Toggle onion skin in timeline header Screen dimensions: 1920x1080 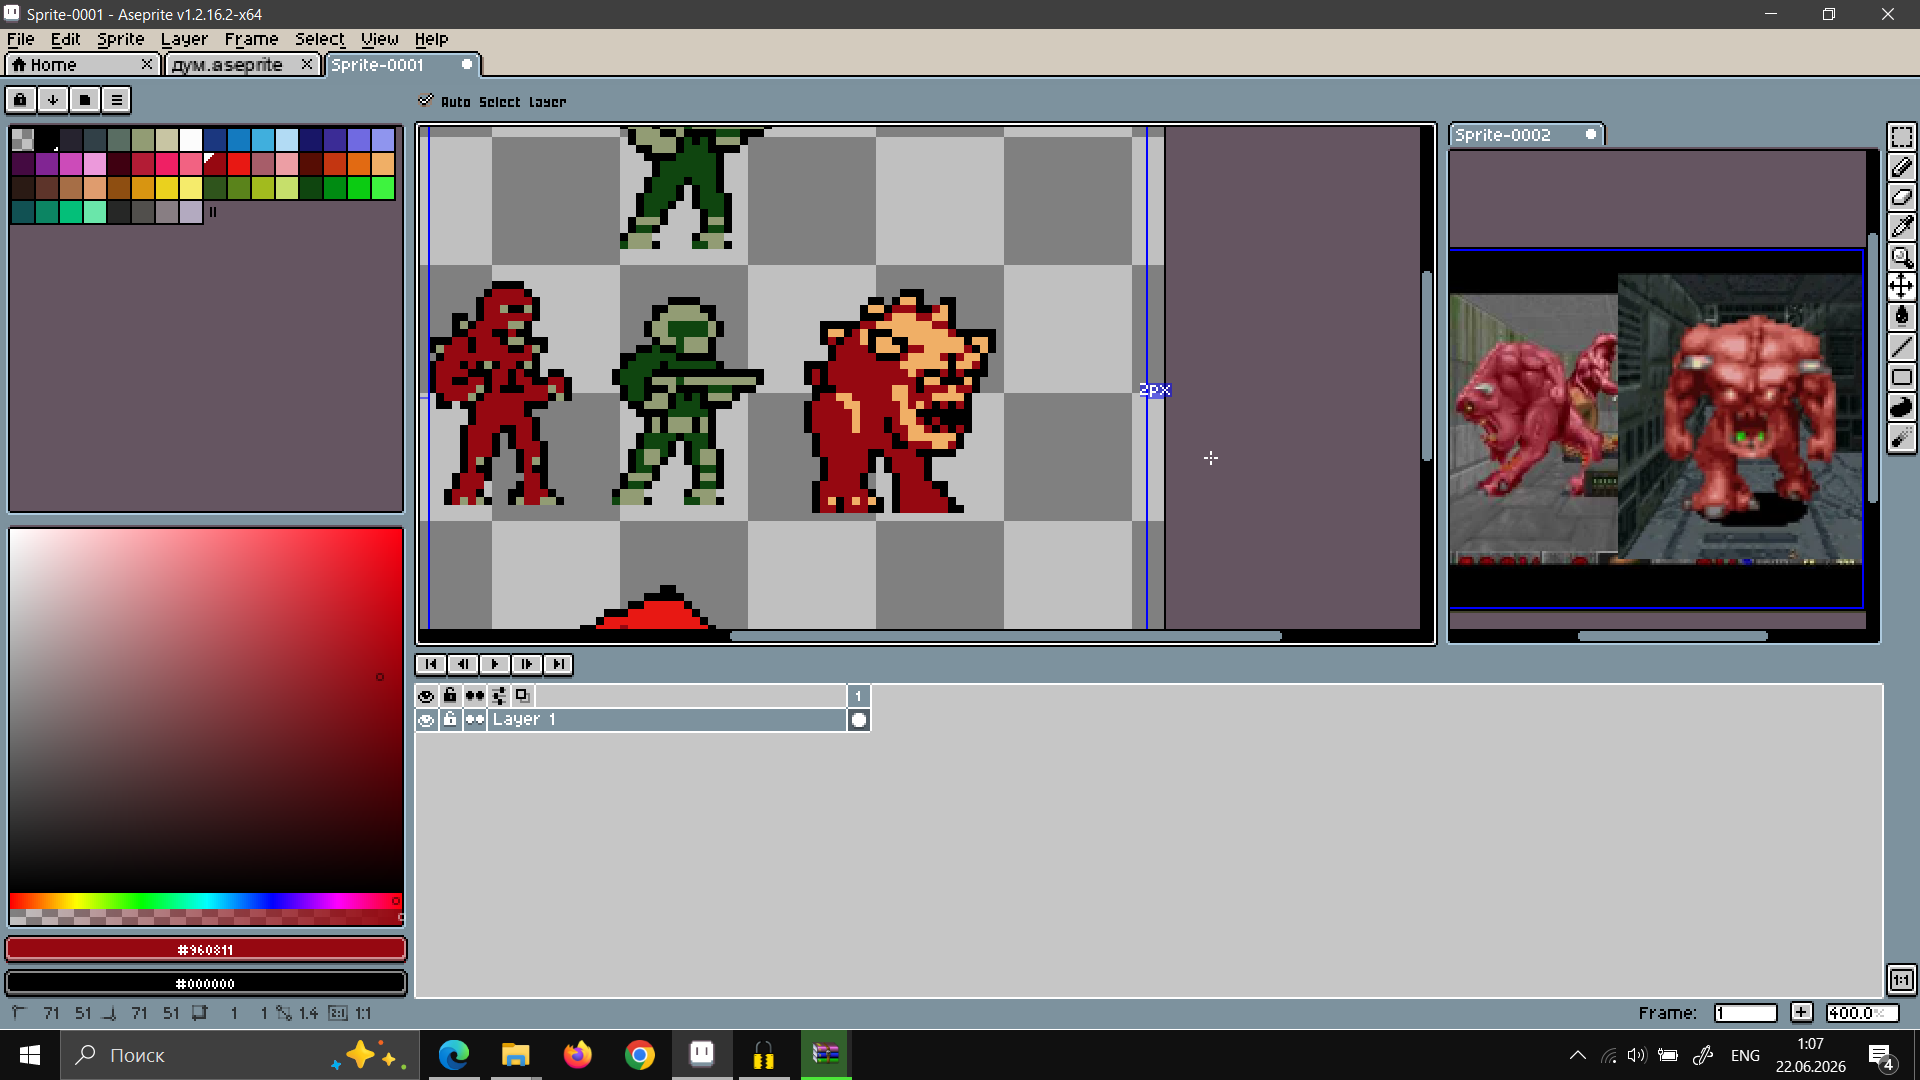pos(522,696)
